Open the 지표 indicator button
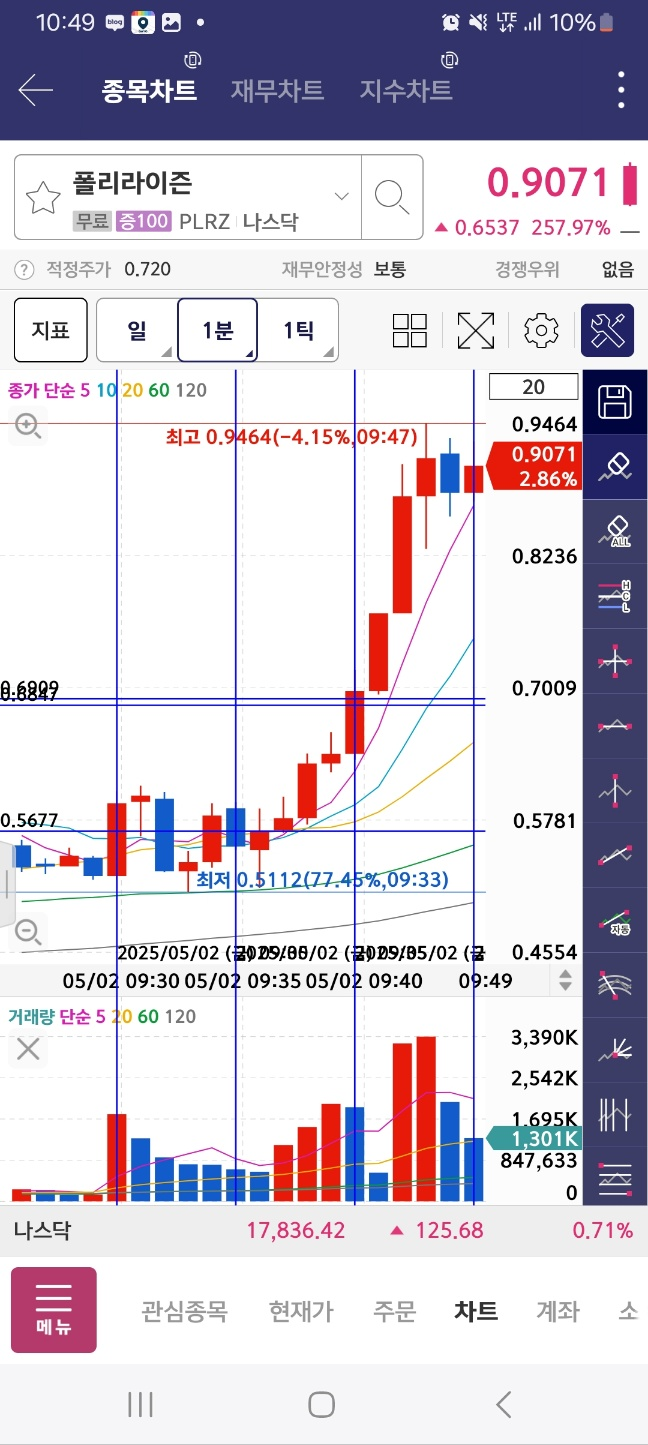The width and height of the screenshot is (648, 1445). [50, 330]
